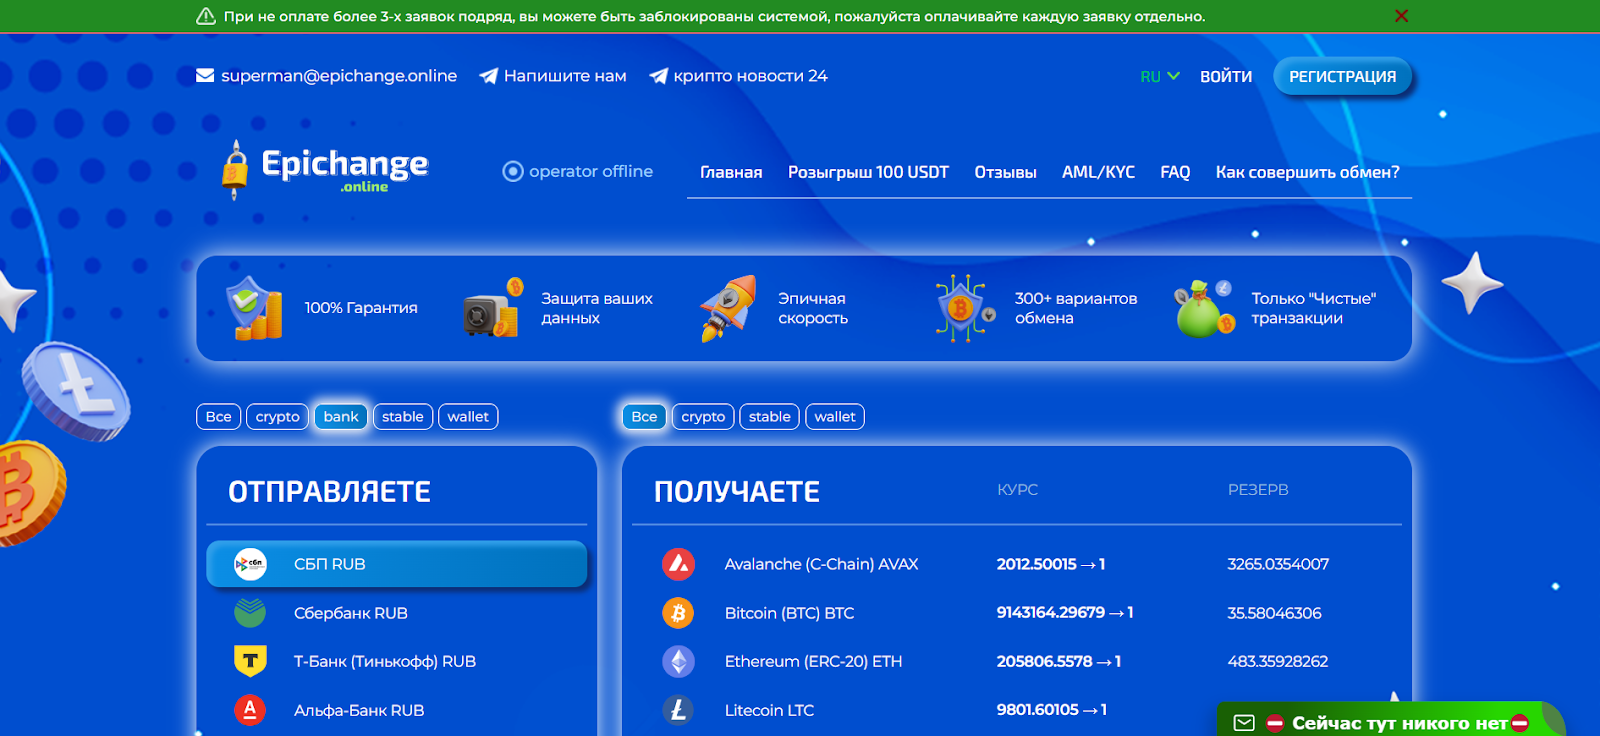Click the email envelope icon

(x=205, y=76)
